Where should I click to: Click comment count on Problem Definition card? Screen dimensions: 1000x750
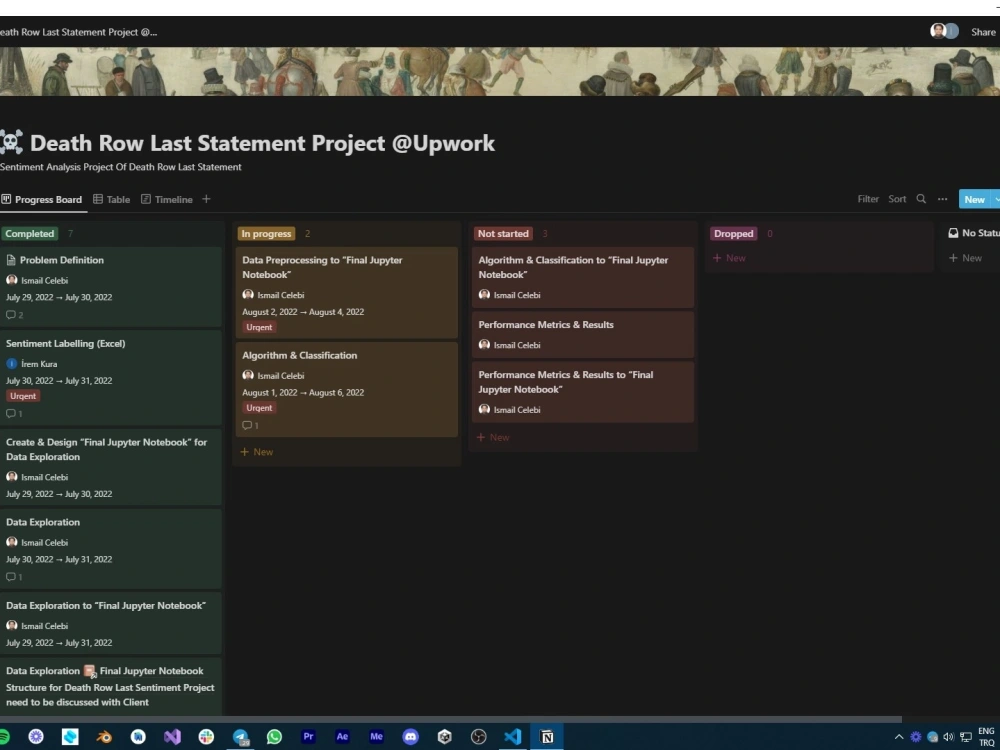(x=15, y=314)
